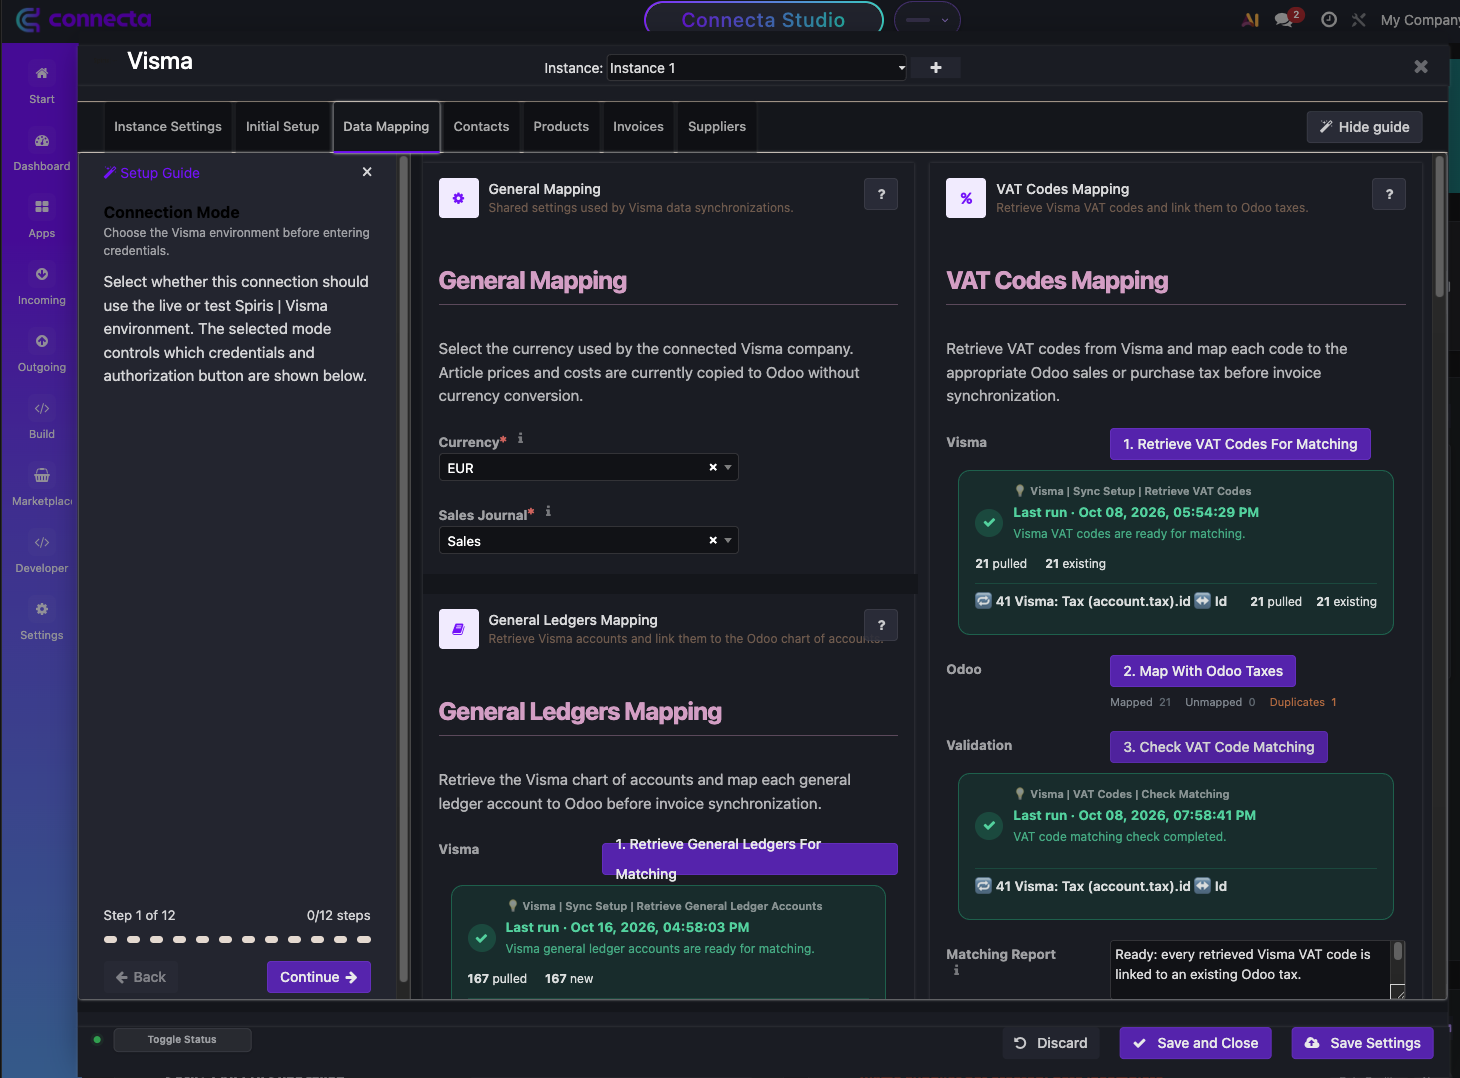Click the Hide guide button
The width and height of the screenshot is (1460, 1078).
tap(1364, 127)
